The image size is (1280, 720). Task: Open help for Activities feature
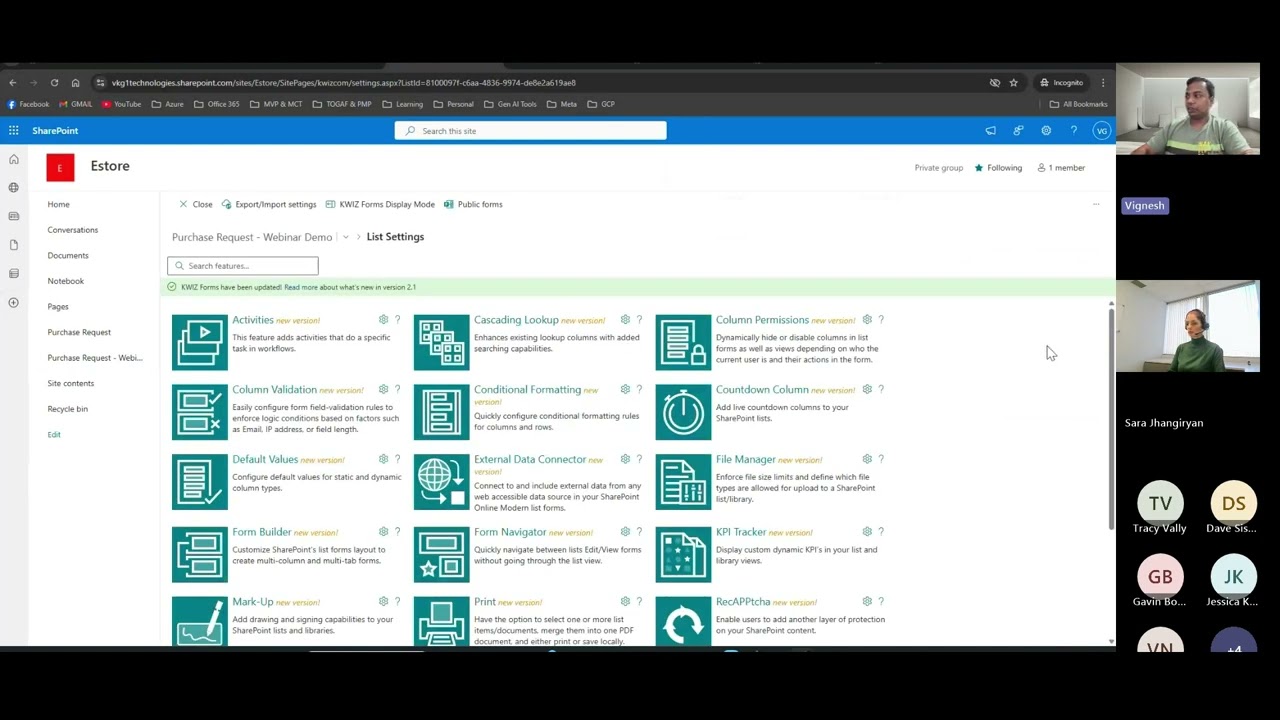click(x=397, y=320)
